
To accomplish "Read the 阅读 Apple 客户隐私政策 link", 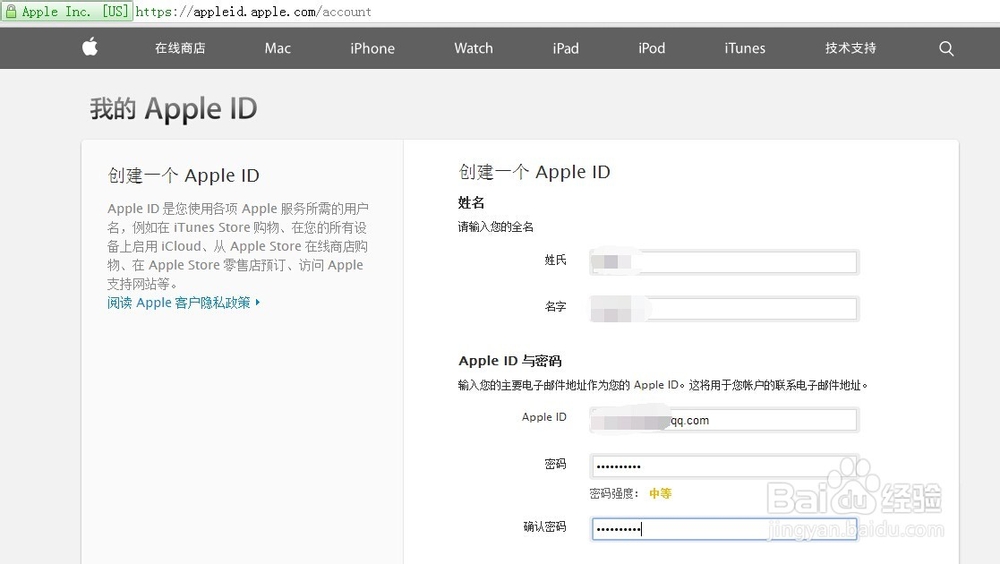I will [184, 302].
